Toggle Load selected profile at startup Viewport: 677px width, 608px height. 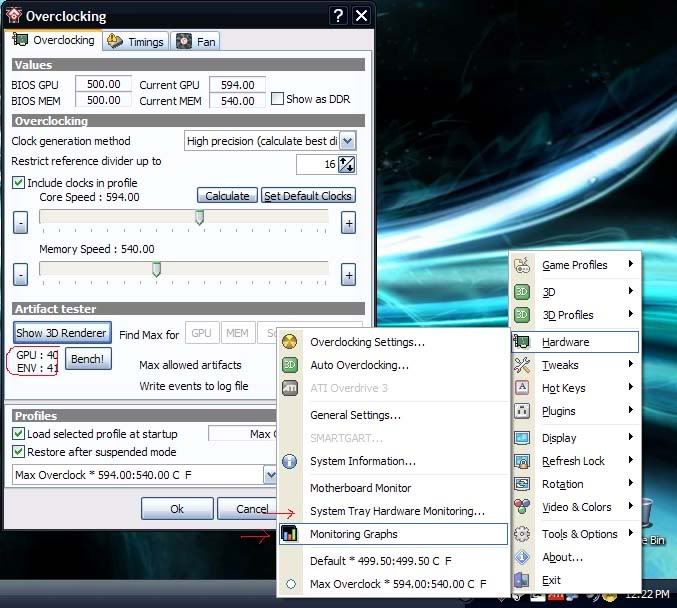pos(19,433)
